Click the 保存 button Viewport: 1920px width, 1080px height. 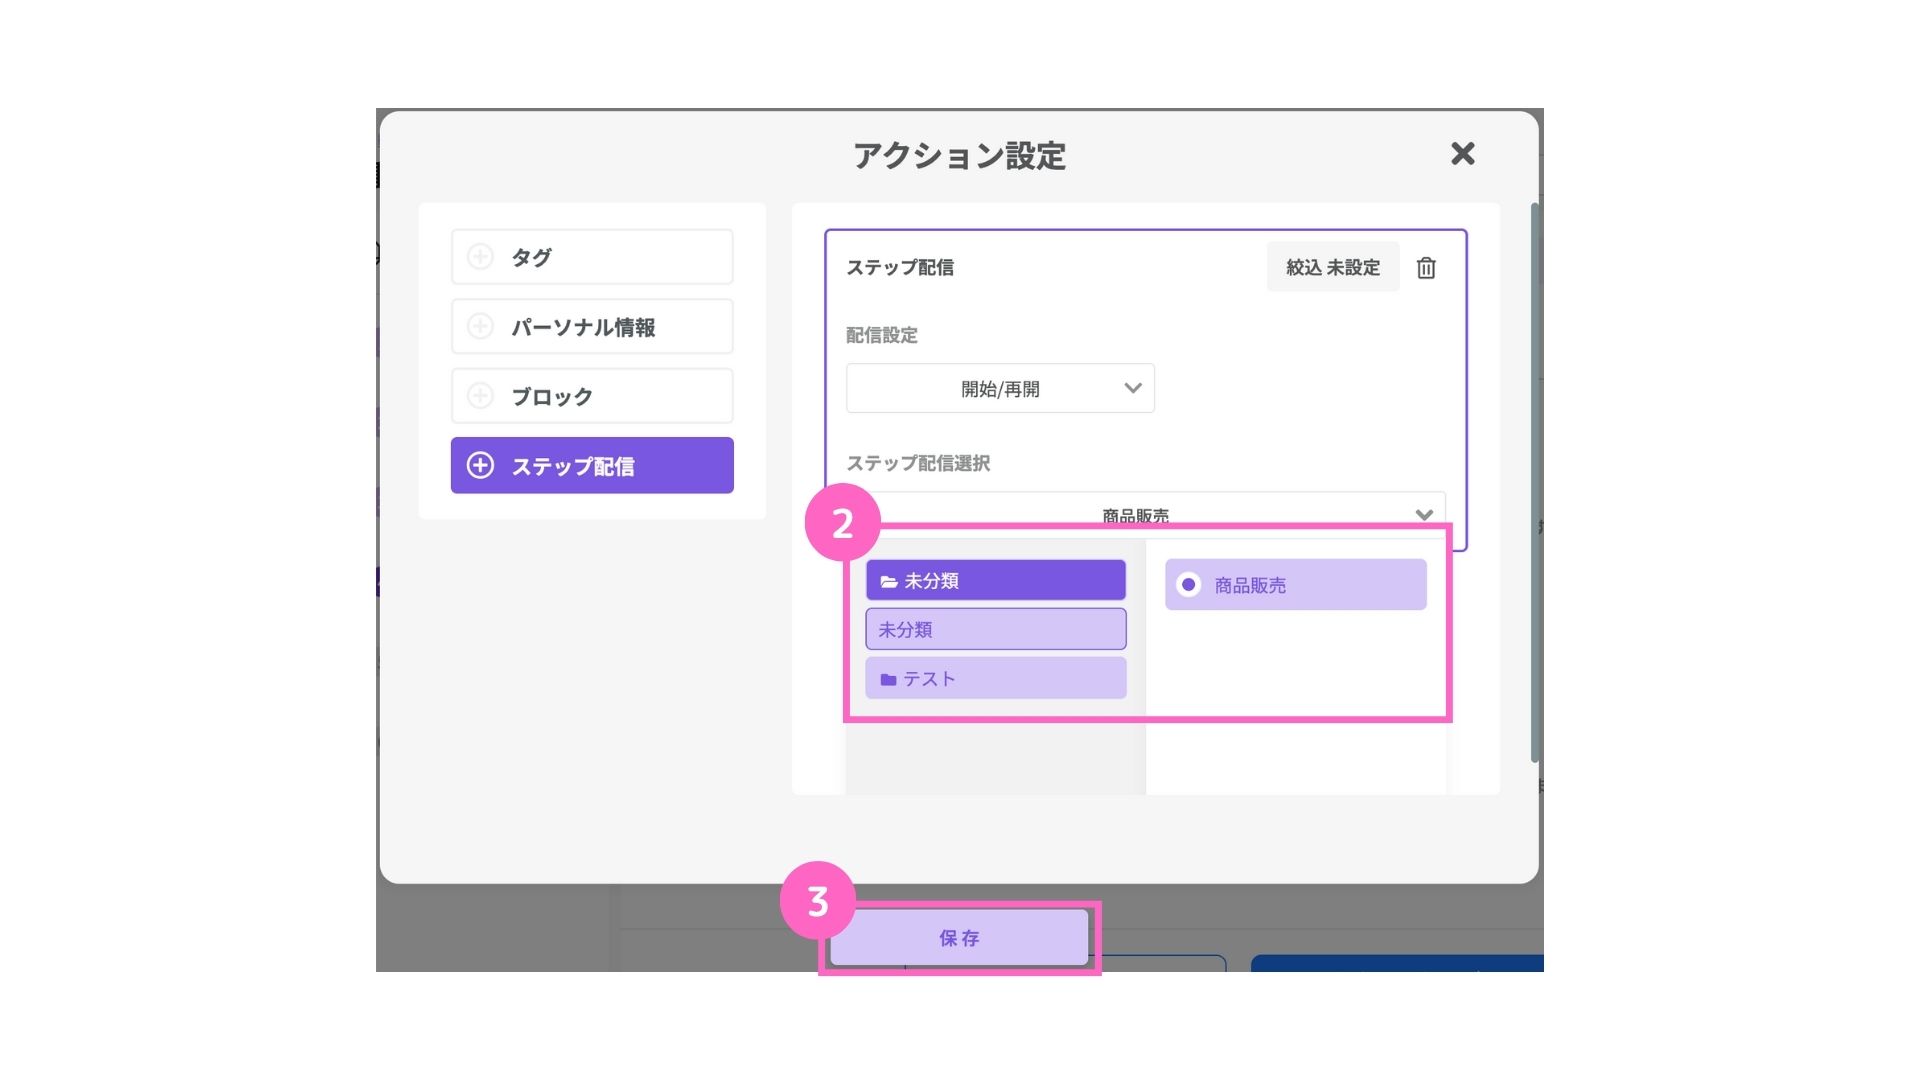click(x=959, y=938)
